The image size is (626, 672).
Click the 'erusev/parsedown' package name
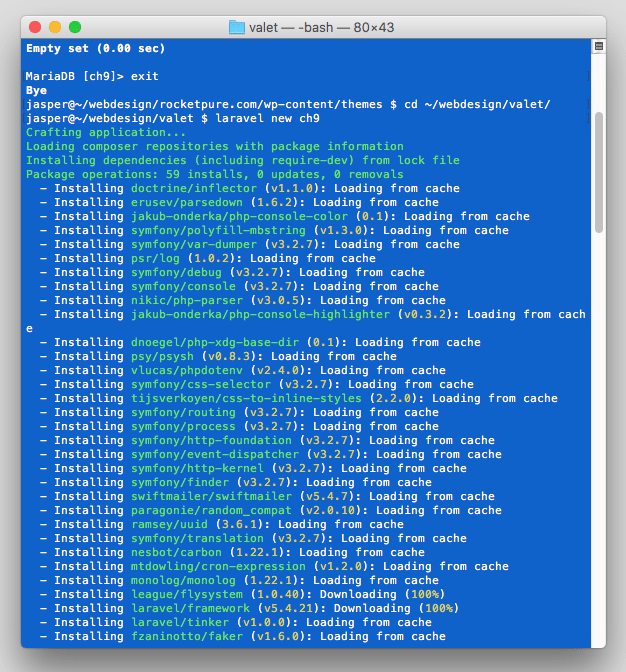[187, 202]
